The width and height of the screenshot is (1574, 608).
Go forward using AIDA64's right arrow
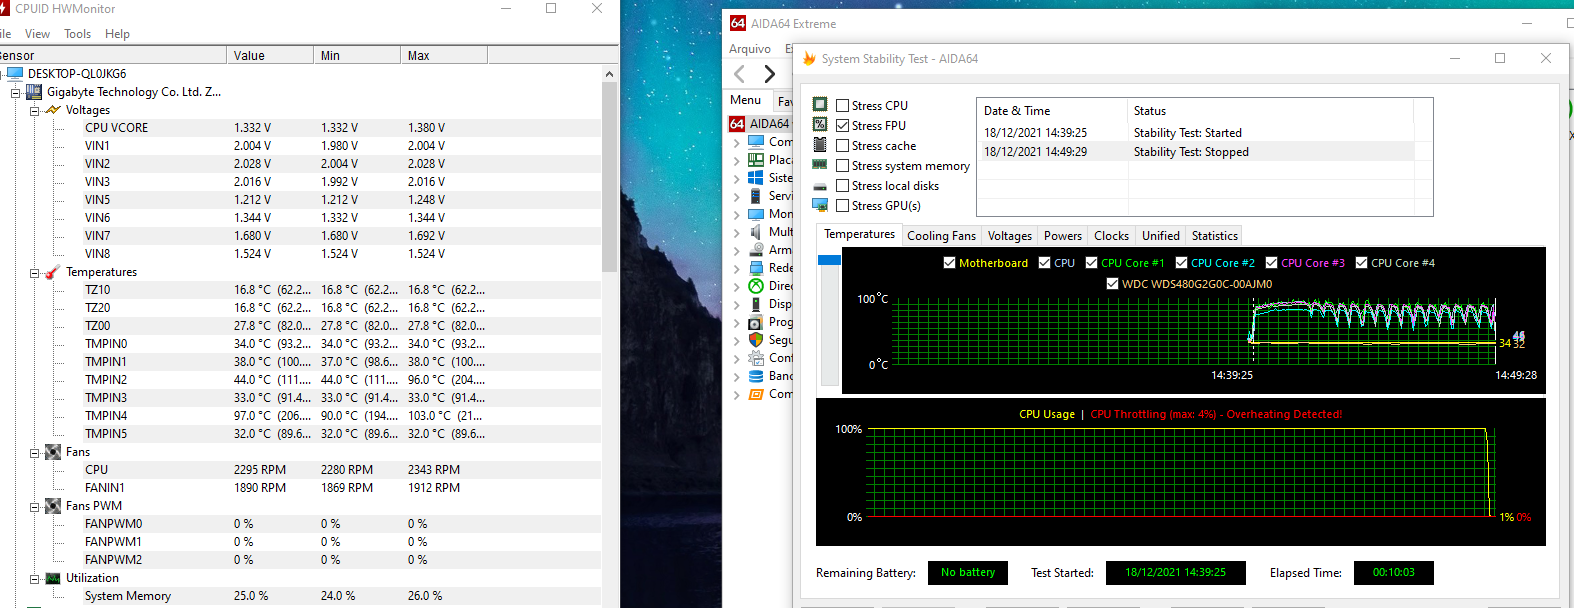769,74
